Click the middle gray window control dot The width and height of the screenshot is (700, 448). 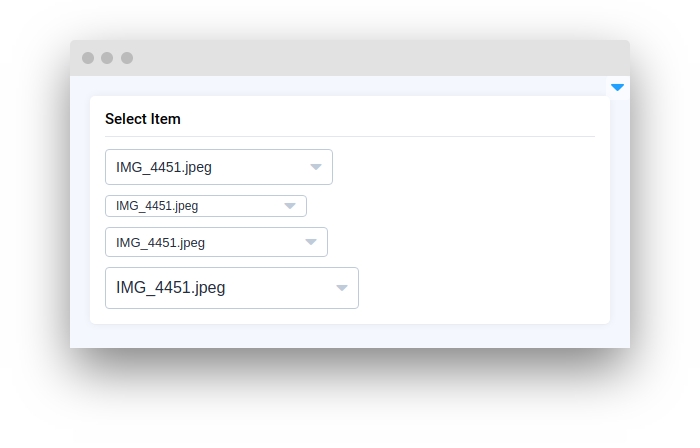click(107, 58)
